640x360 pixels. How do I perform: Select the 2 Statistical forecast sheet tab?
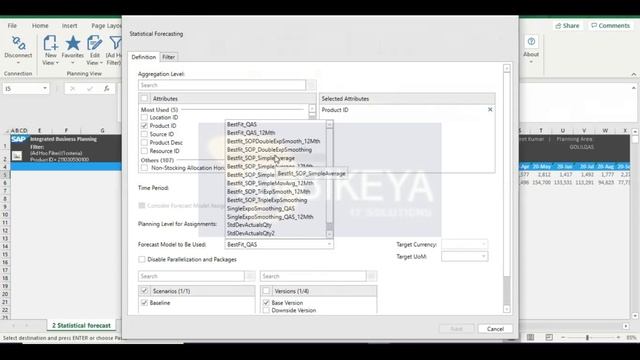(81, 325)
